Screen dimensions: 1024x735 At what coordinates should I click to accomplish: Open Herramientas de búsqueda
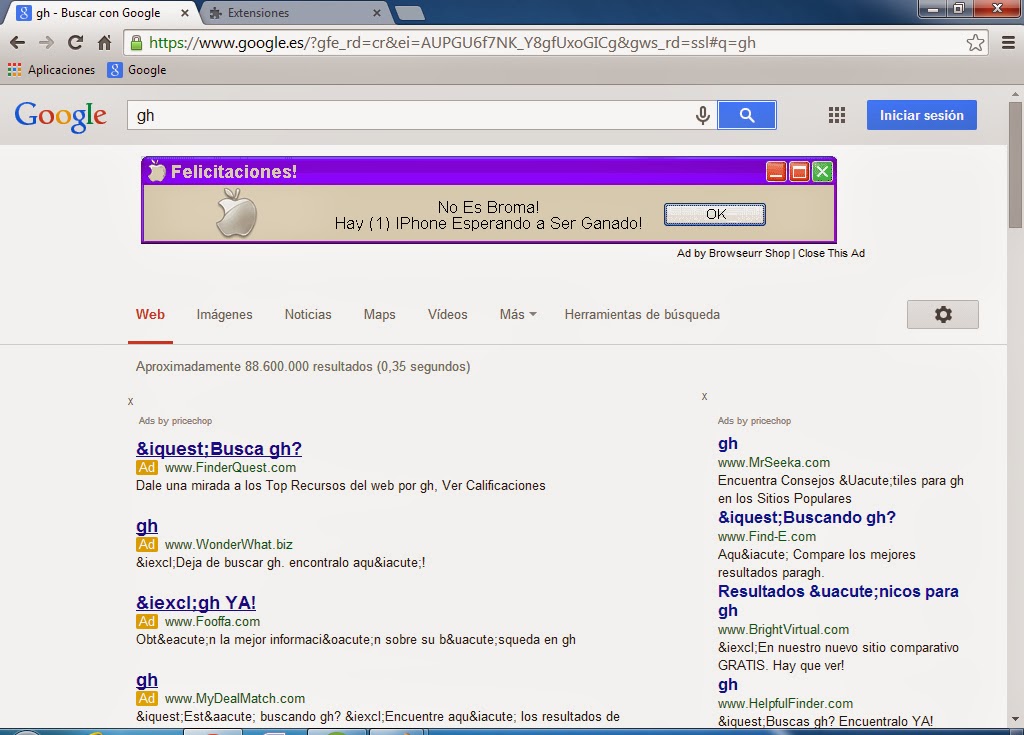click(x=642, y=314)
